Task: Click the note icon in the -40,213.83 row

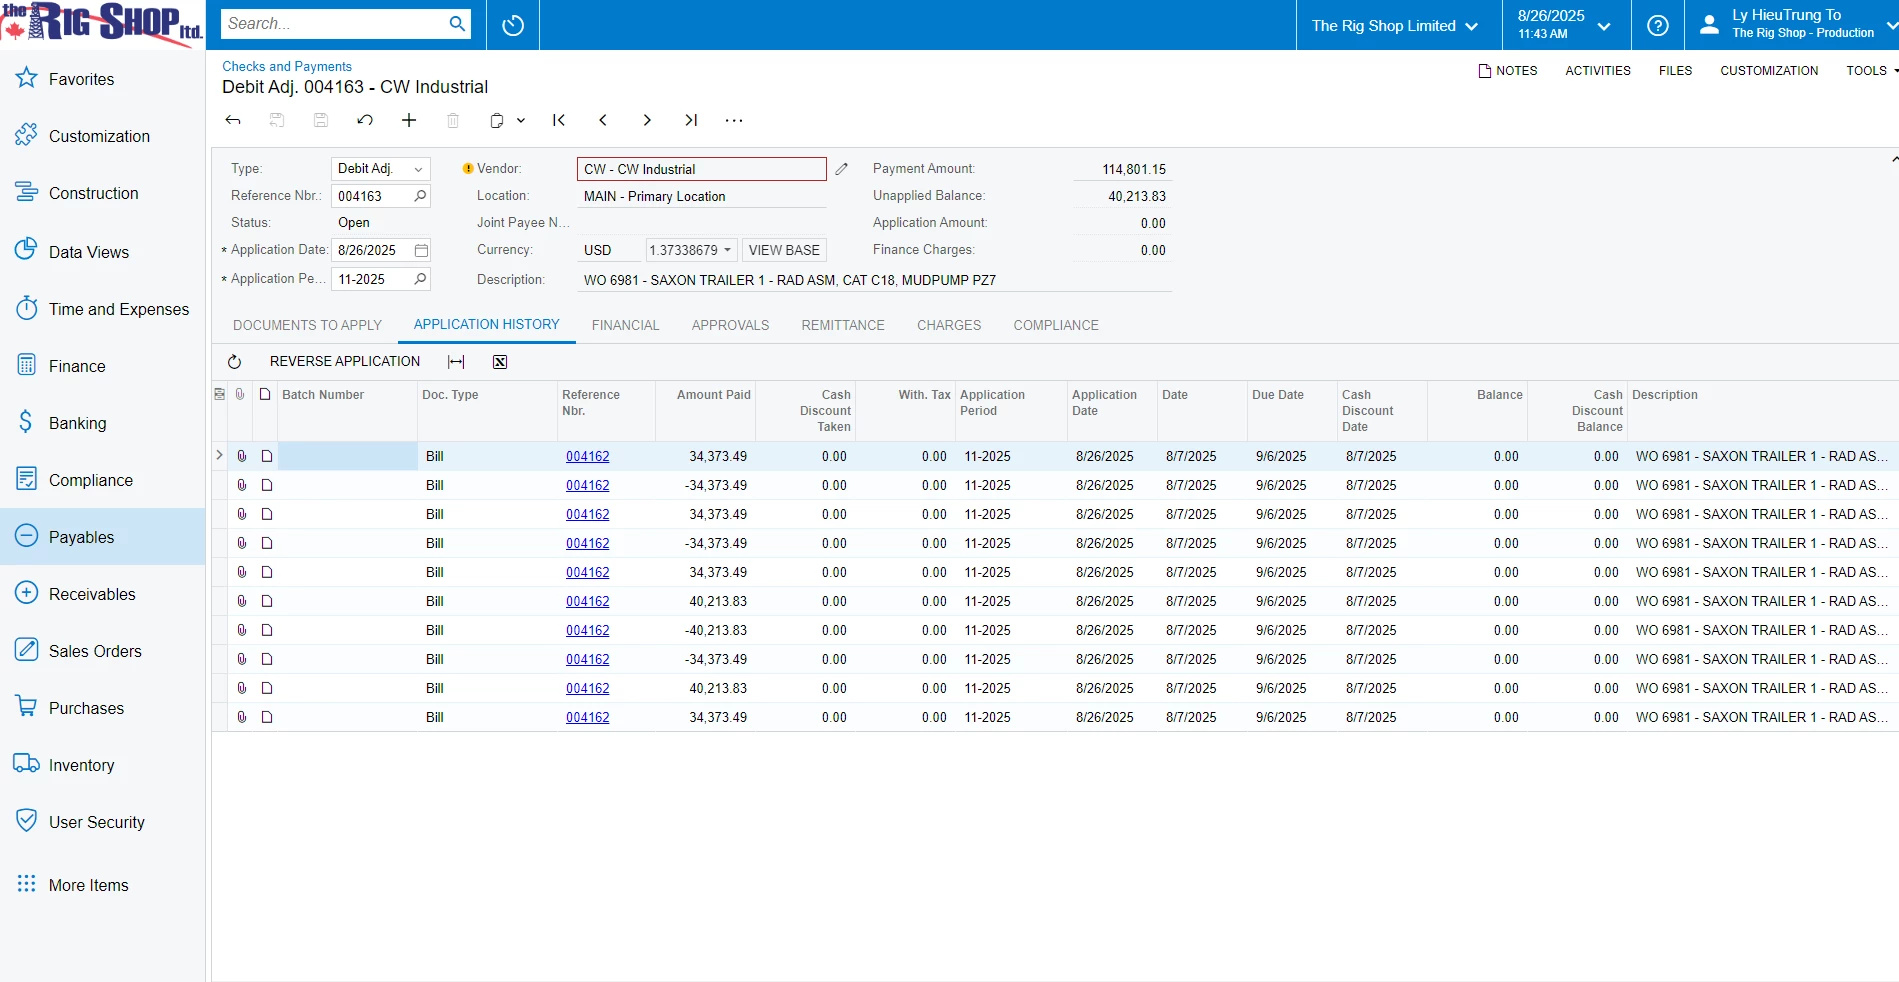Action: click(266, 630)
